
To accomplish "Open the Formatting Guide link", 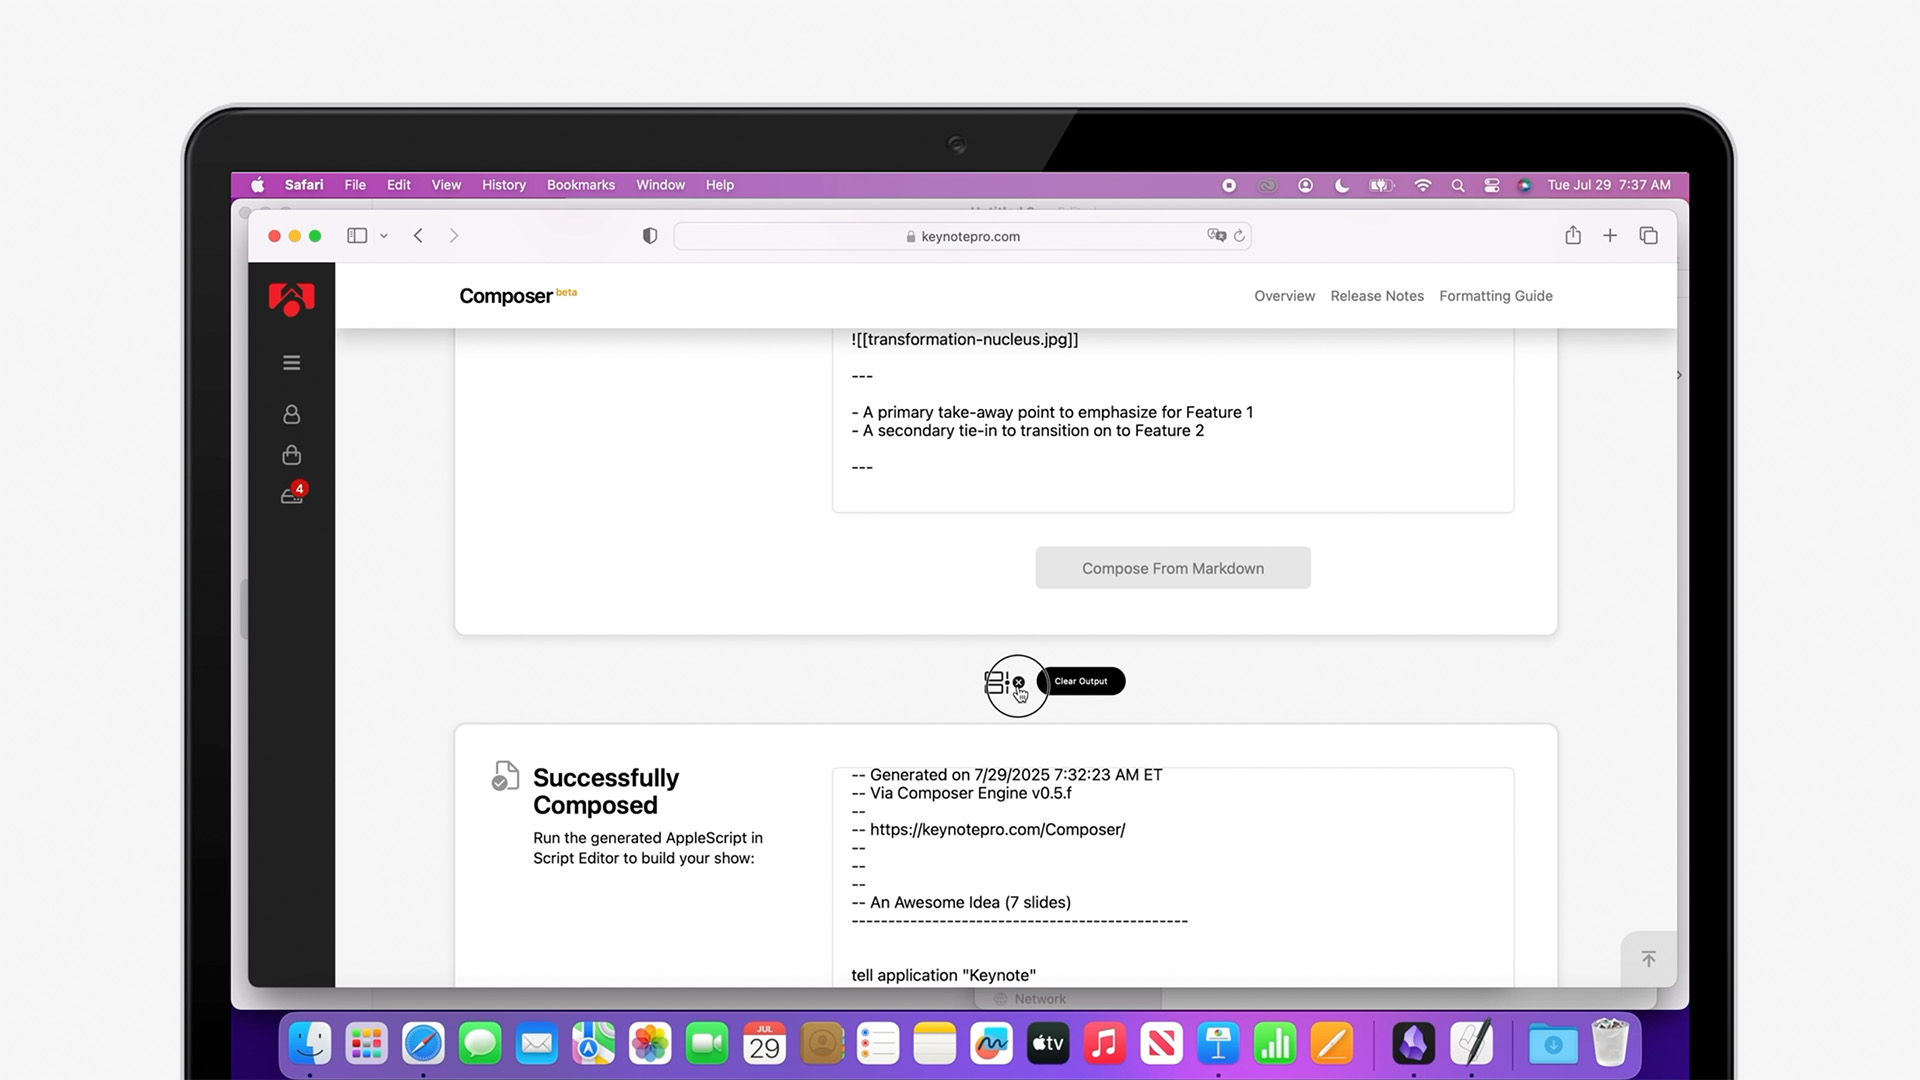I will click(1496, 296).
